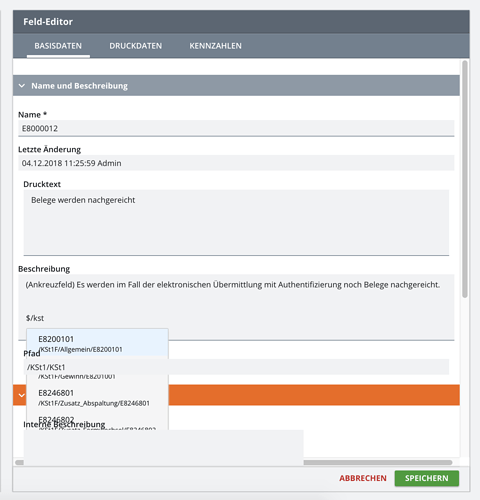480x500 pixels.
Task: Click the Interne Beschreibung text area
Action: coord(163,447)
